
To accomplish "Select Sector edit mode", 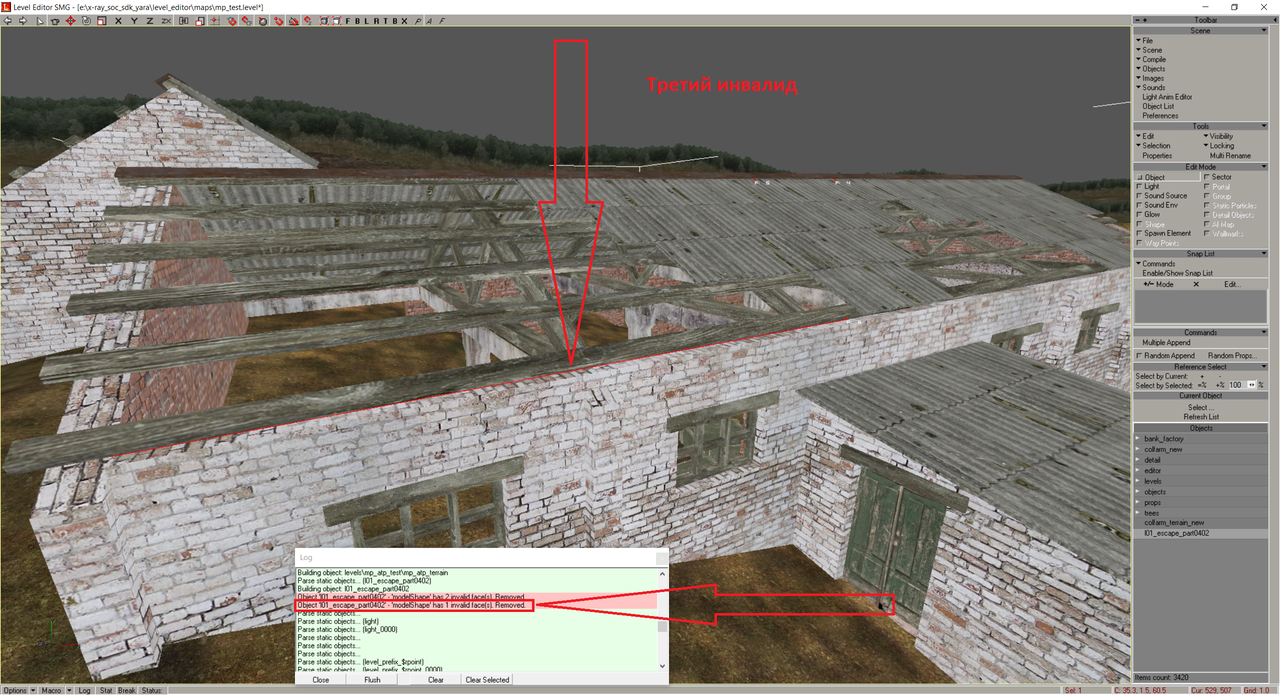I will [1219, 177].
